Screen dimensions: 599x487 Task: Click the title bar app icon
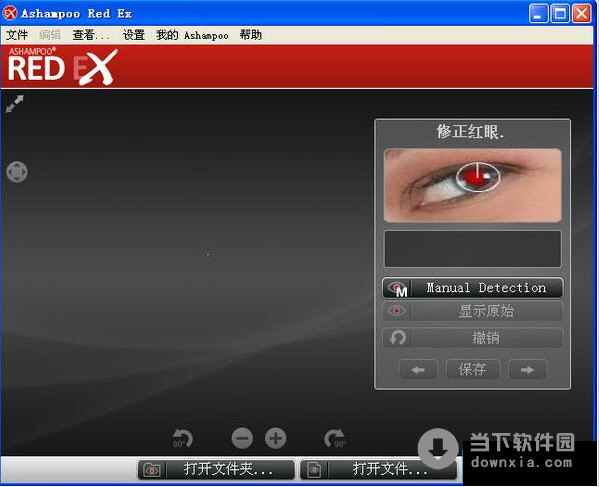(10, 13)
